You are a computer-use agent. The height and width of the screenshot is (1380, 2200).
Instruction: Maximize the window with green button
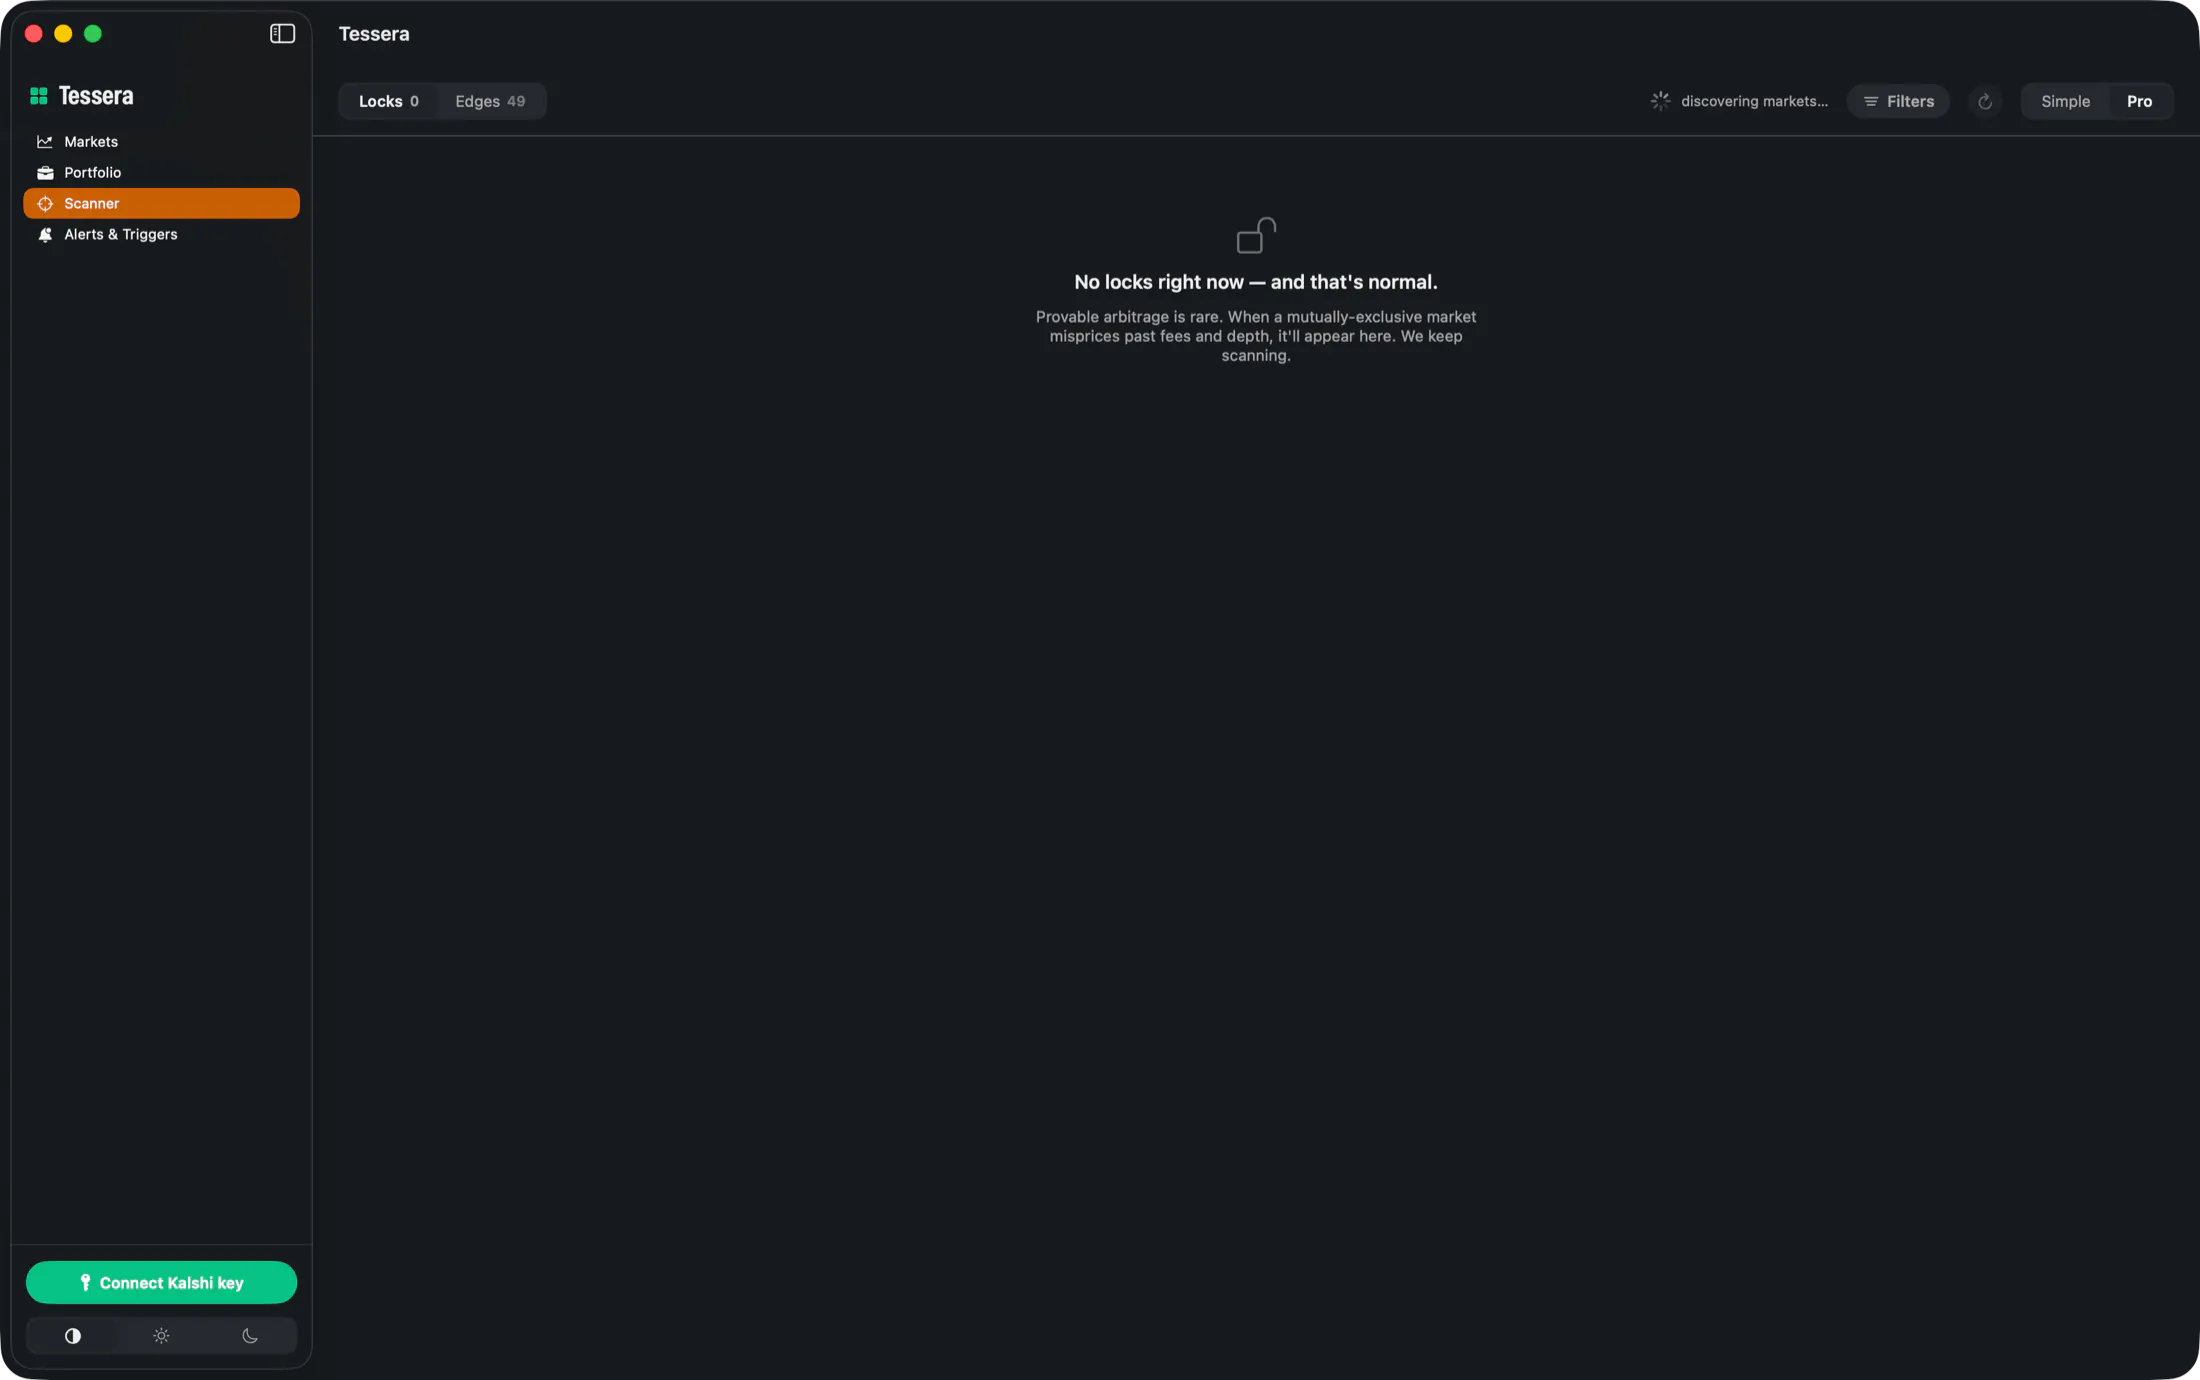tap(93, 34)
